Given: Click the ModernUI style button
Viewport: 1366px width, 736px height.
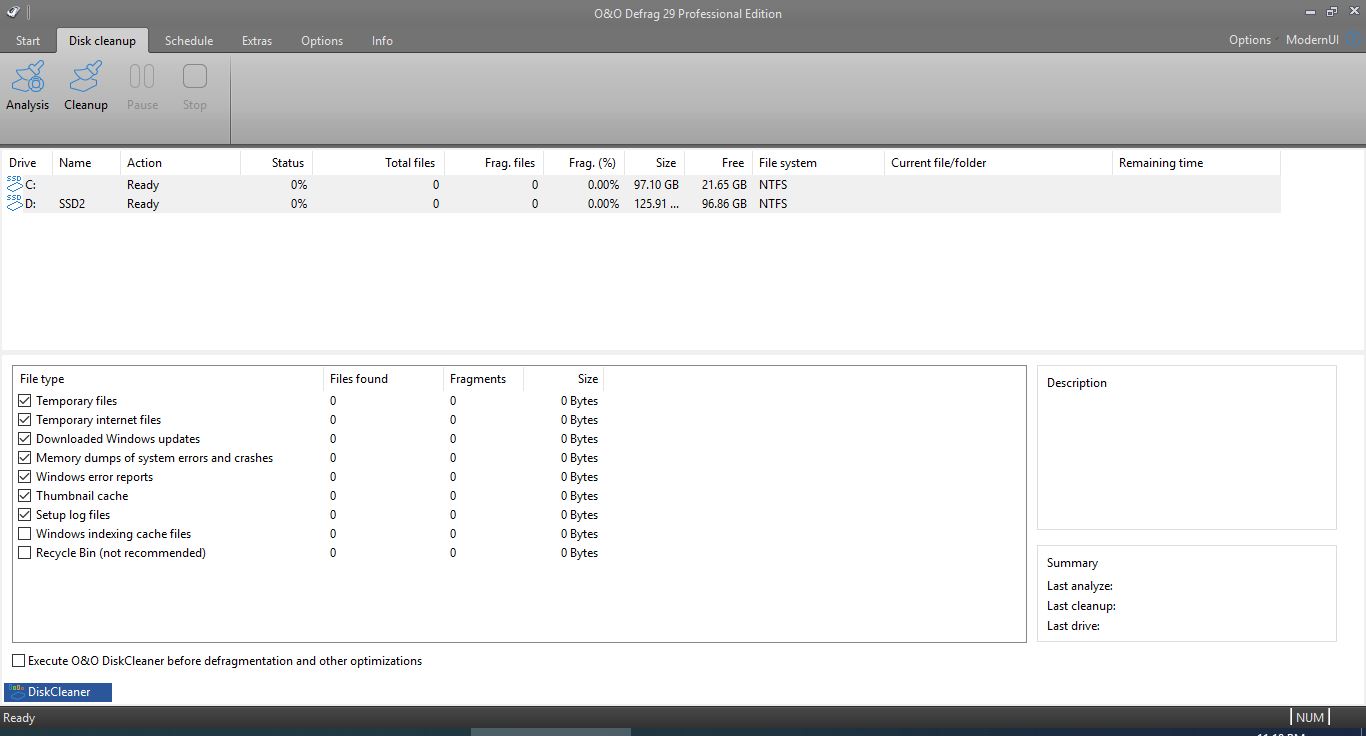Looking at the screenshot, I should (1312, 40).
